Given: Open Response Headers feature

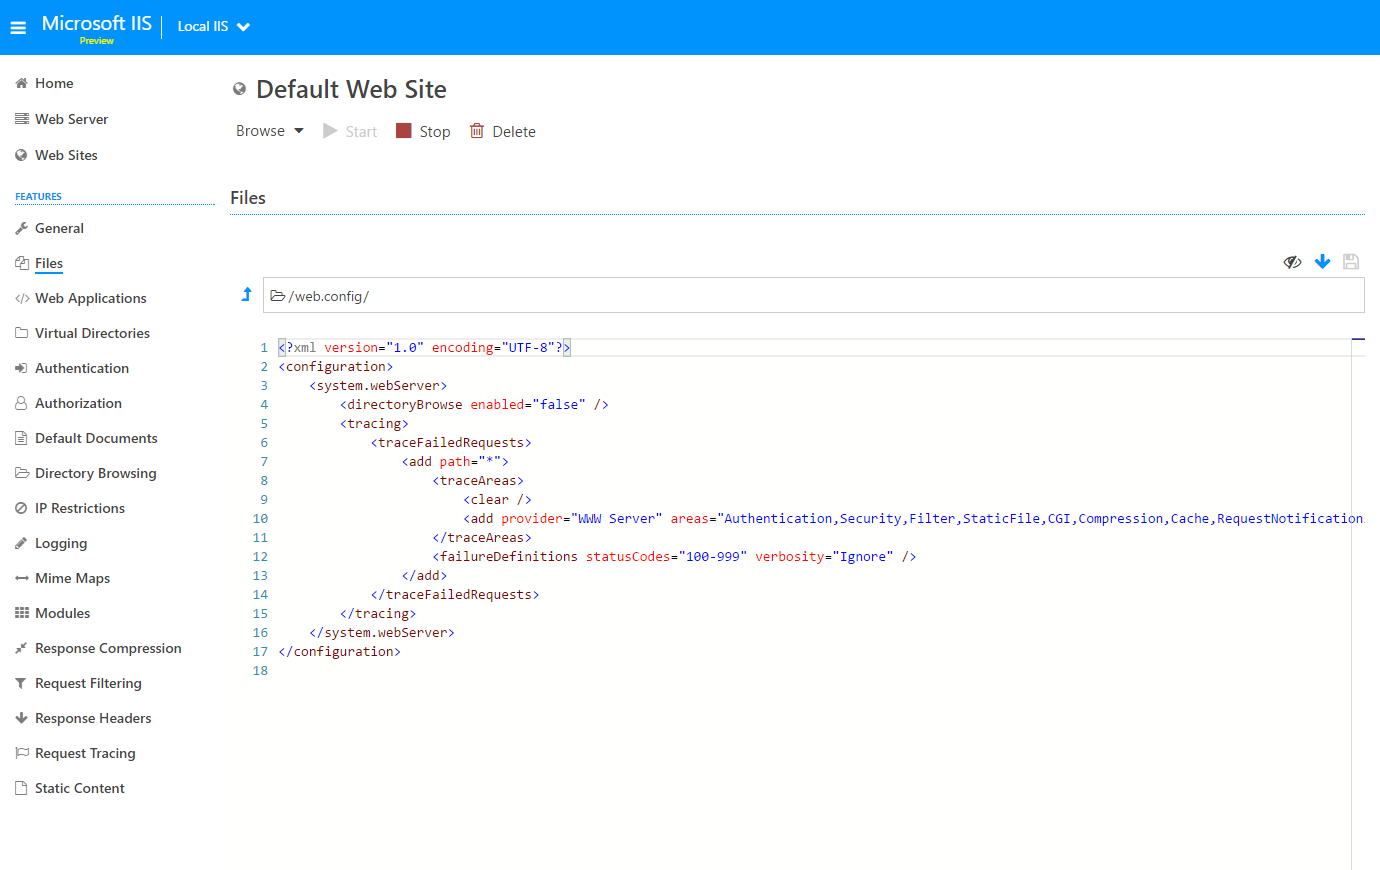Looking at the screenshot, I should pos(93,718).
